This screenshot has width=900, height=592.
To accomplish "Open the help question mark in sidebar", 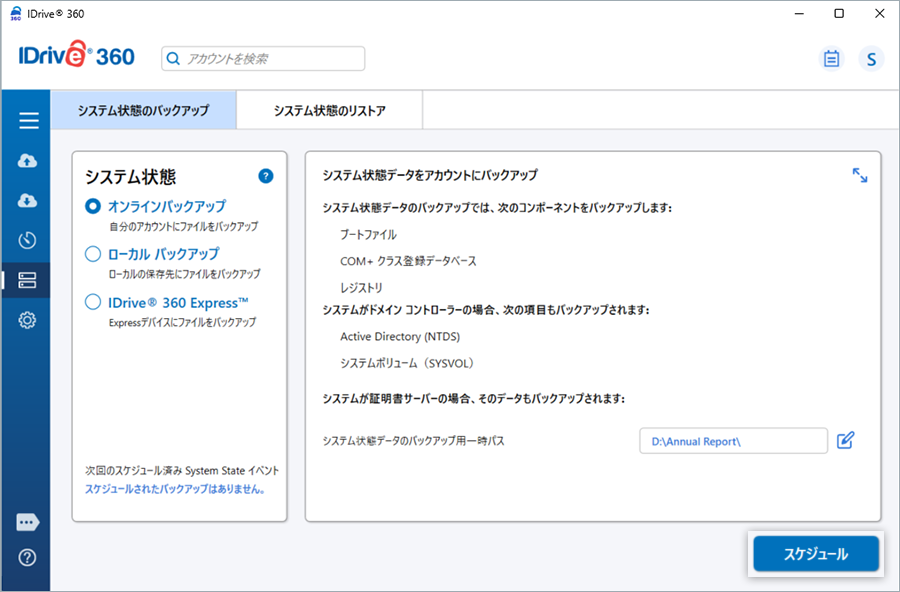I will (28, 557).
